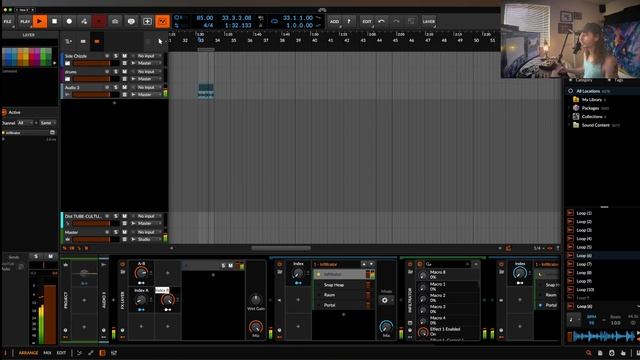Screen dimensions: 640x360
Task: Mute the Audio 3 track
Action: 124,87
